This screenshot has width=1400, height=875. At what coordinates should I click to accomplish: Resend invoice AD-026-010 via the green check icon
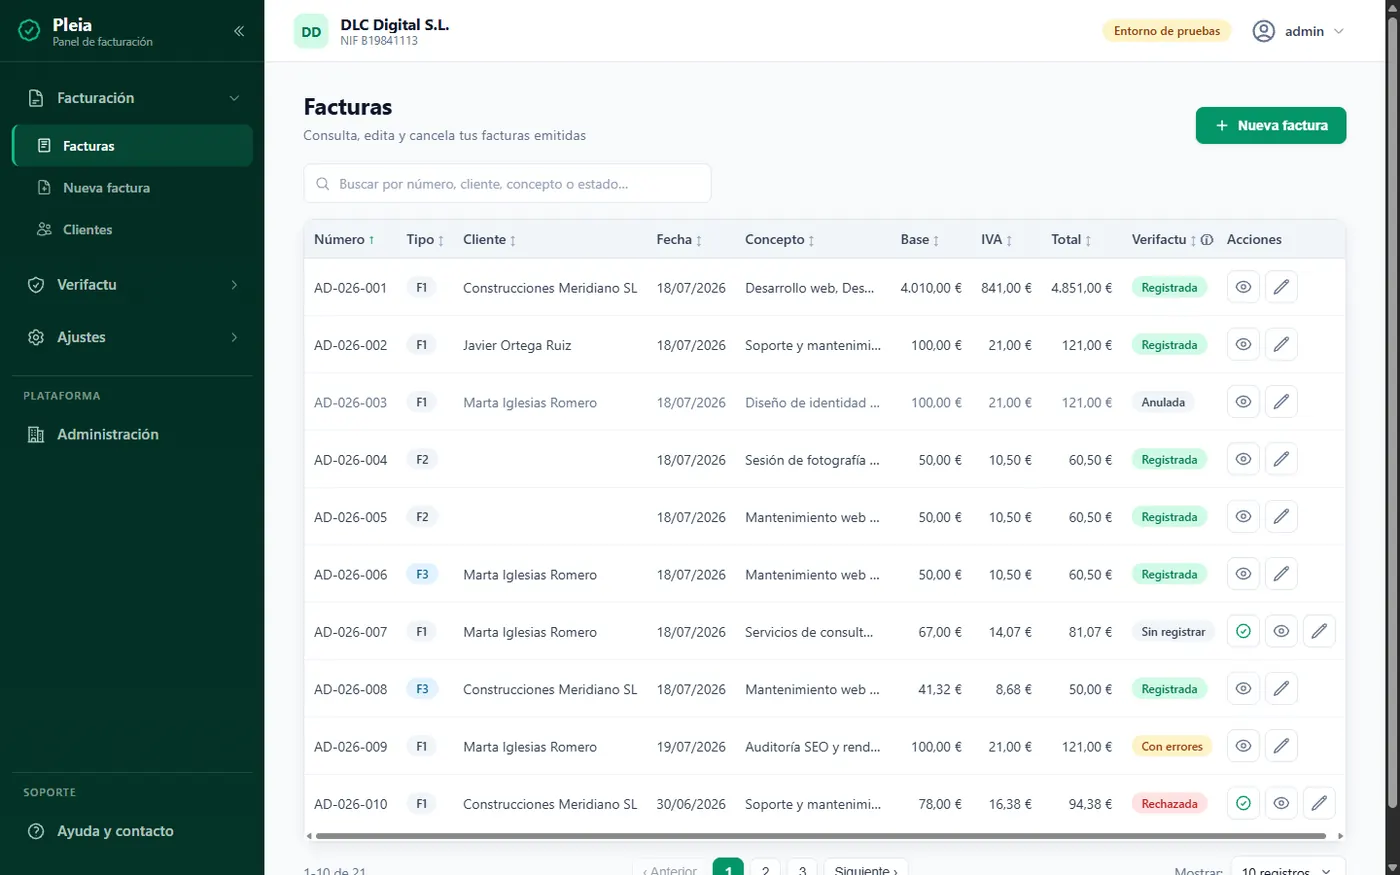click(1243, 803)
